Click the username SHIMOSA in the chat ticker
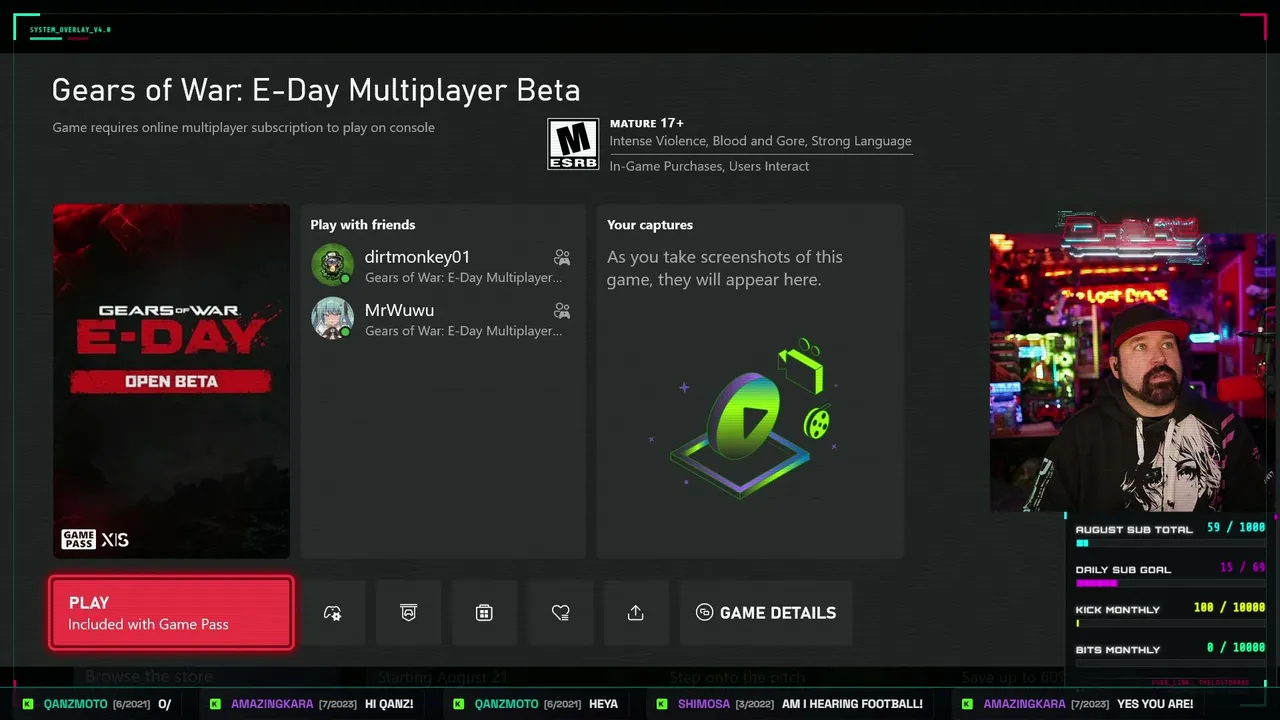 [704, 704]
